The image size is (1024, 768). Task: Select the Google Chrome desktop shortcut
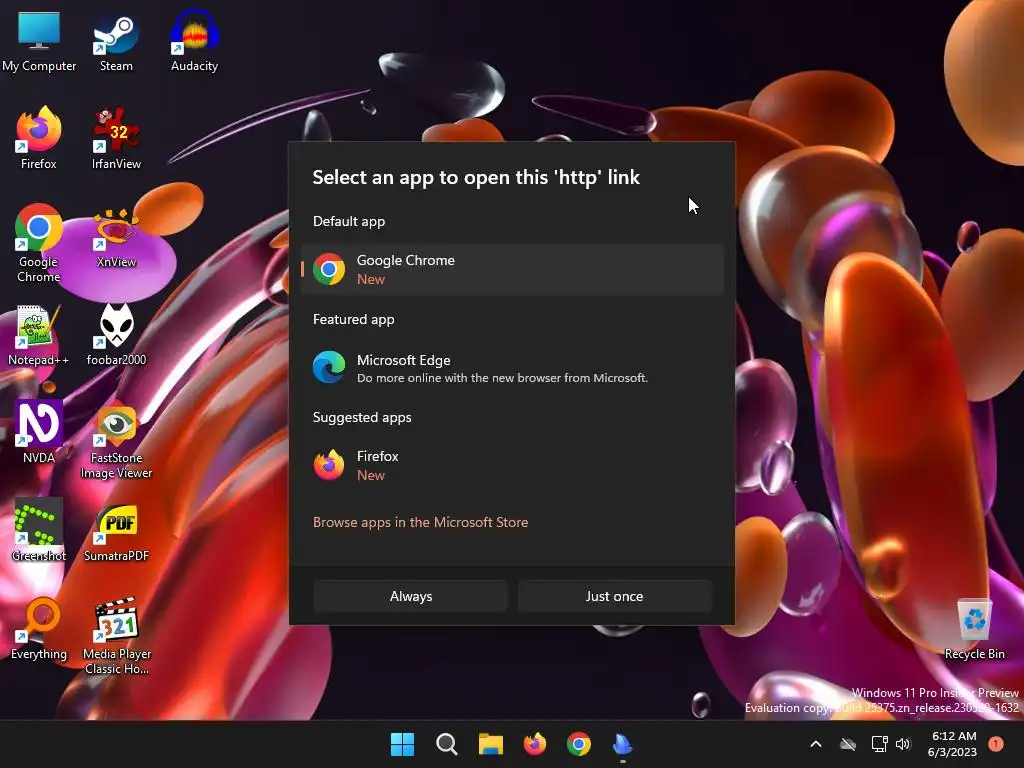[39, 244]
